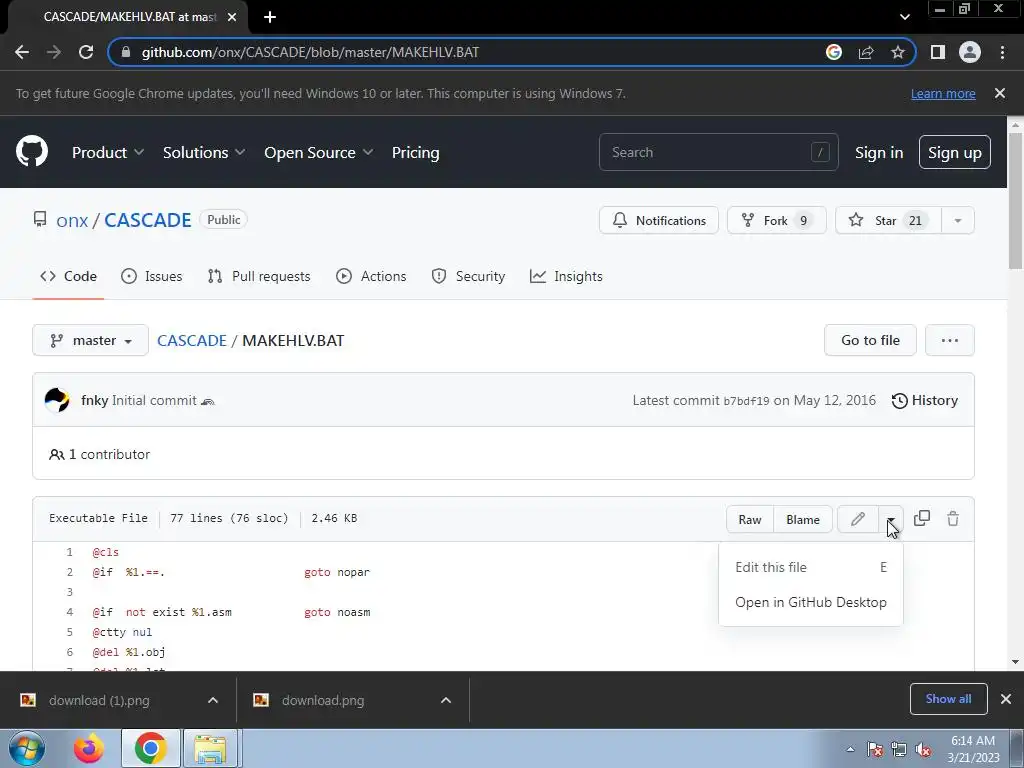Click Show all downloads
The height and width of the screenshot is (768, 1024).
tap(948, 699)
